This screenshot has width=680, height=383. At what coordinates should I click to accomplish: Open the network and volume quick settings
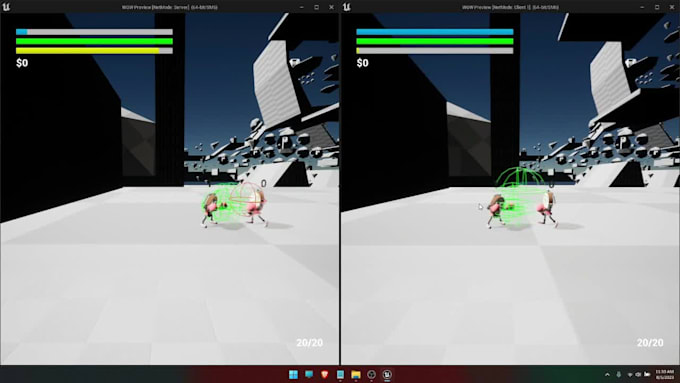coord(638,374)
